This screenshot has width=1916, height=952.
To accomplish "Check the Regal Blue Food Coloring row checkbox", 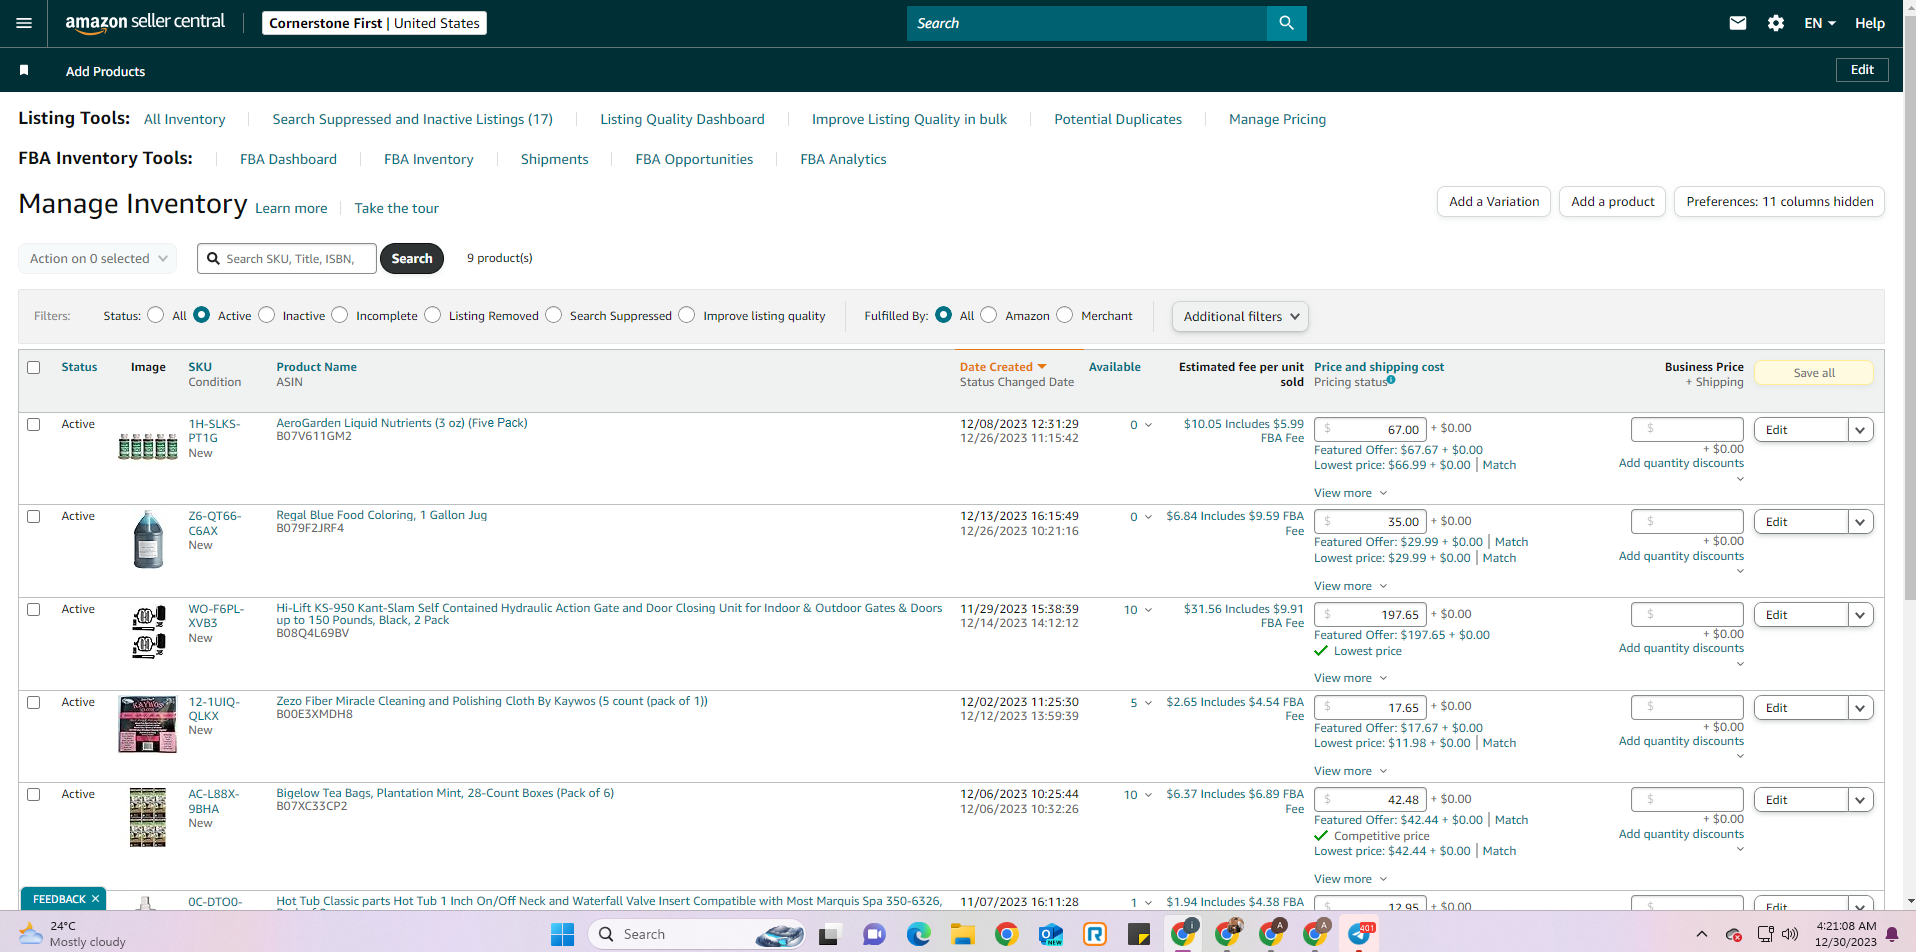I will pyautogui.click(x=34, y=516).
